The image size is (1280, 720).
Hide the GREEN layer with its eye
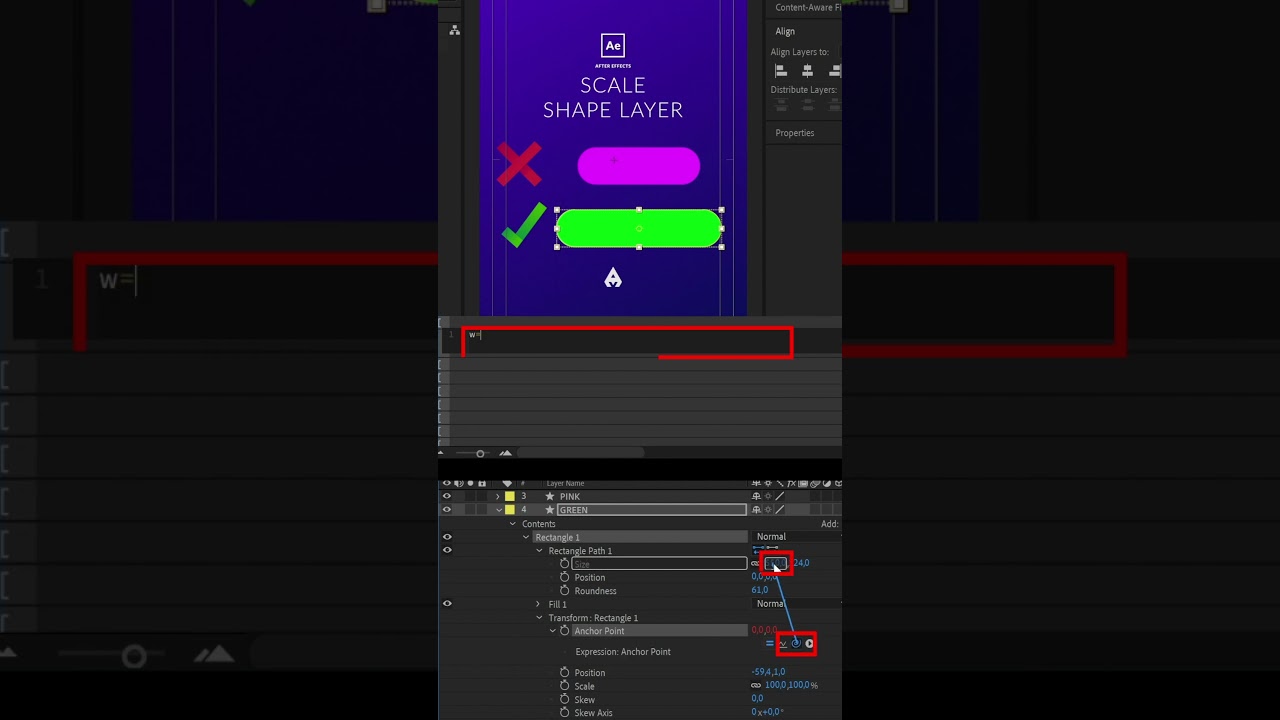coord(447,510)
